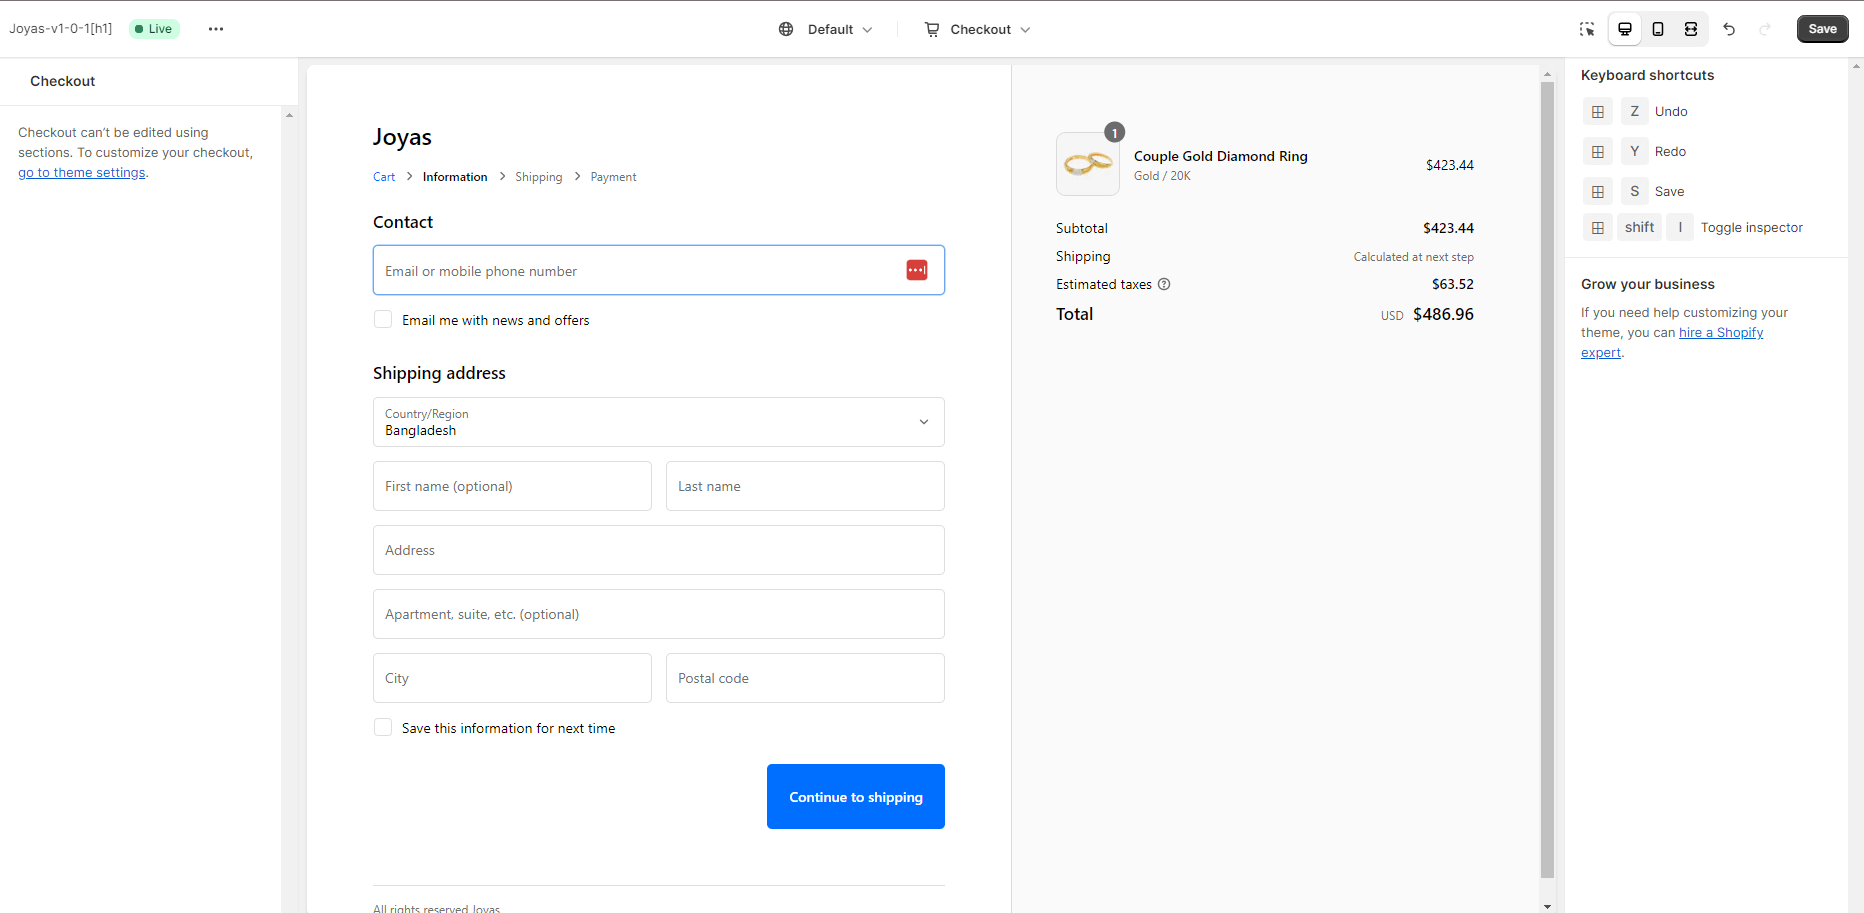
Task: Check Email me with news and offers
Action: (383, 319)
